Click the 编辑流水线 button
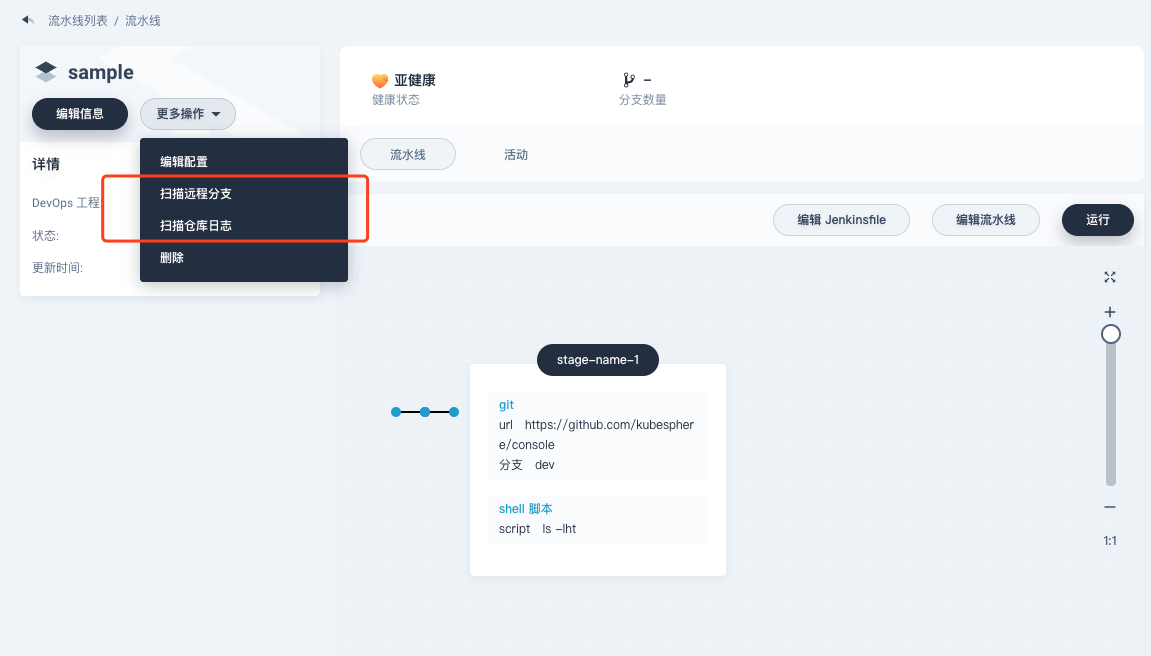Screen dimensions: 1151x656 point(986,219)
